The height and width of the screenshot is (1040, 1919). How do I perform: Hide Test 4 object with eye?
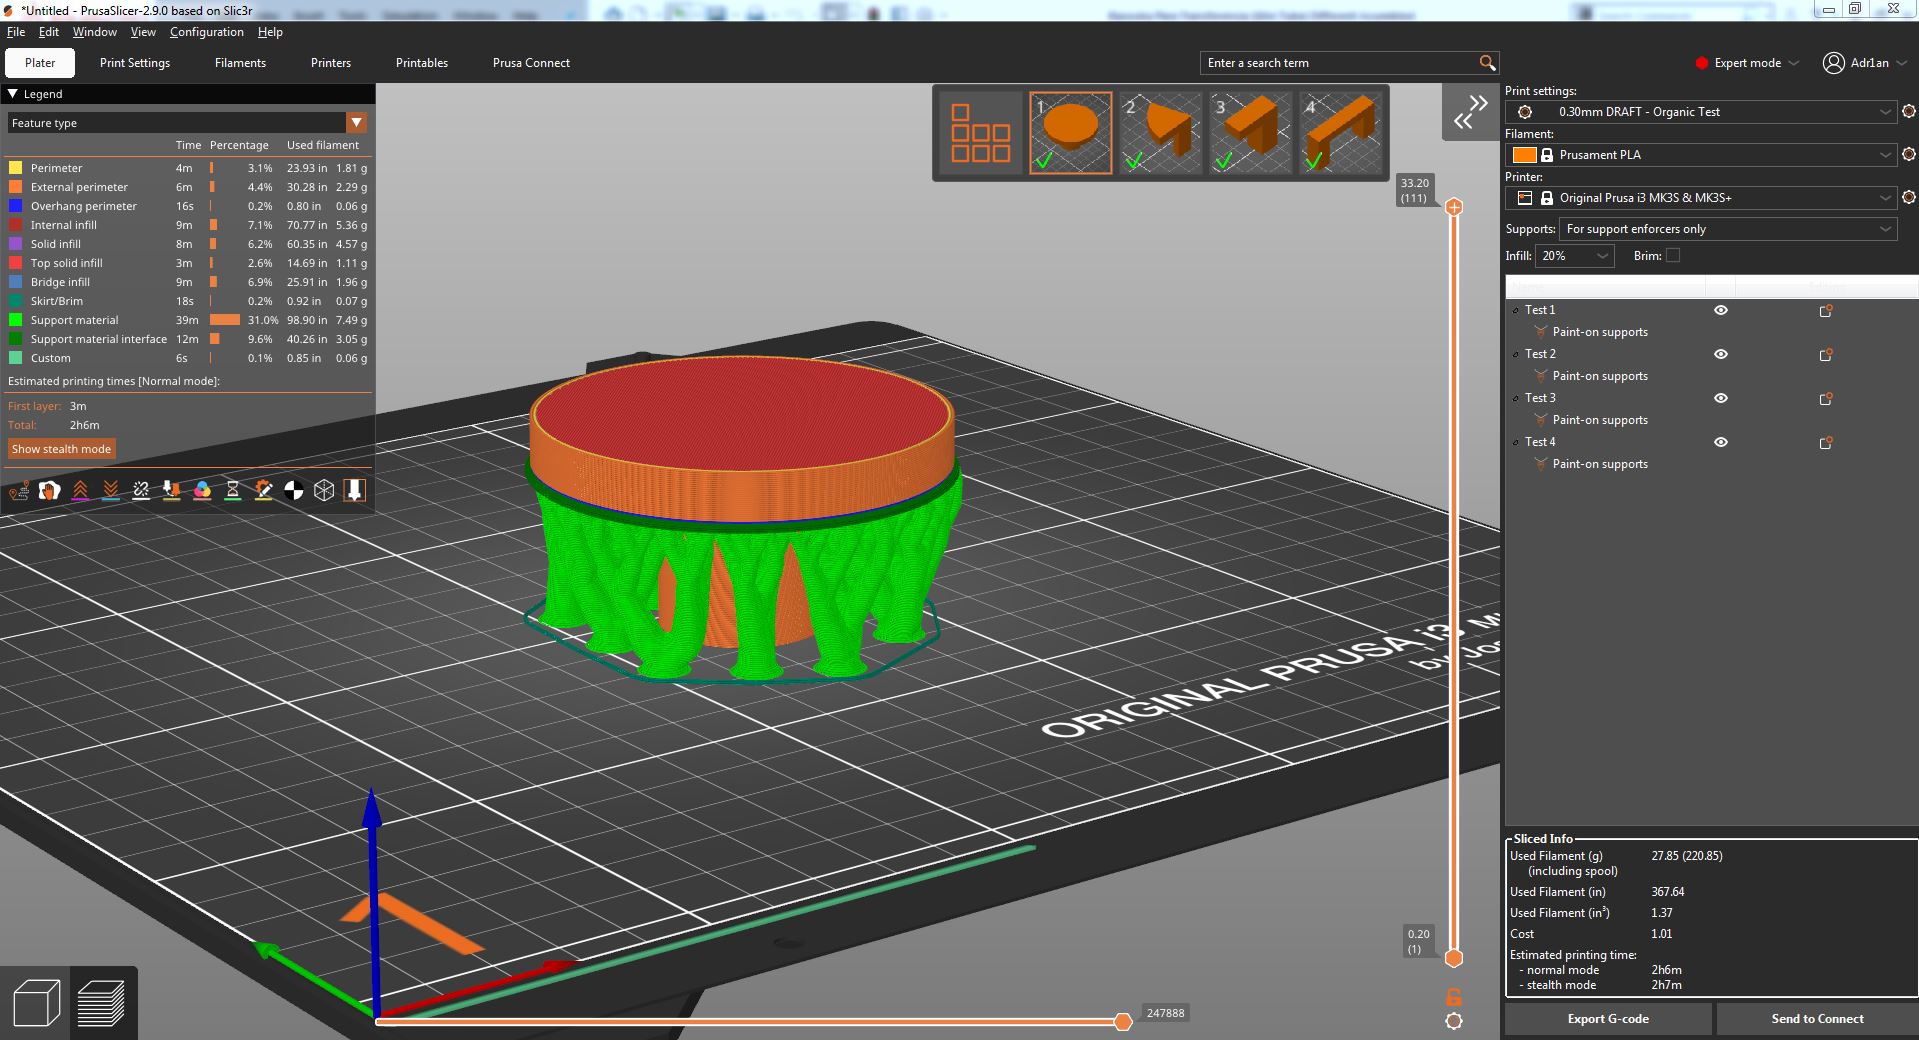click(1721, 442)
